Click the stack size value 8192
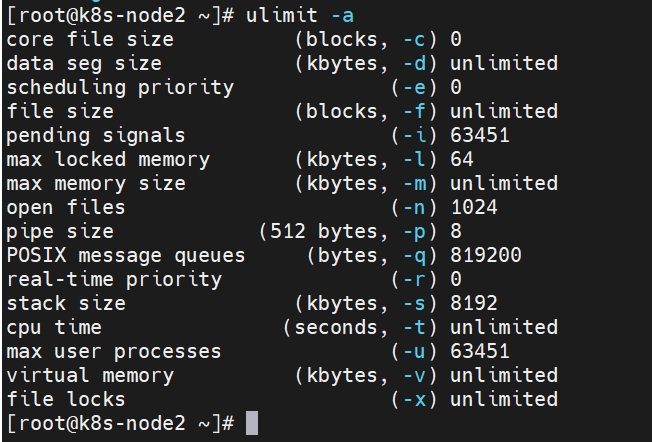Screen dimensions: 652x442 pos(474,303)
